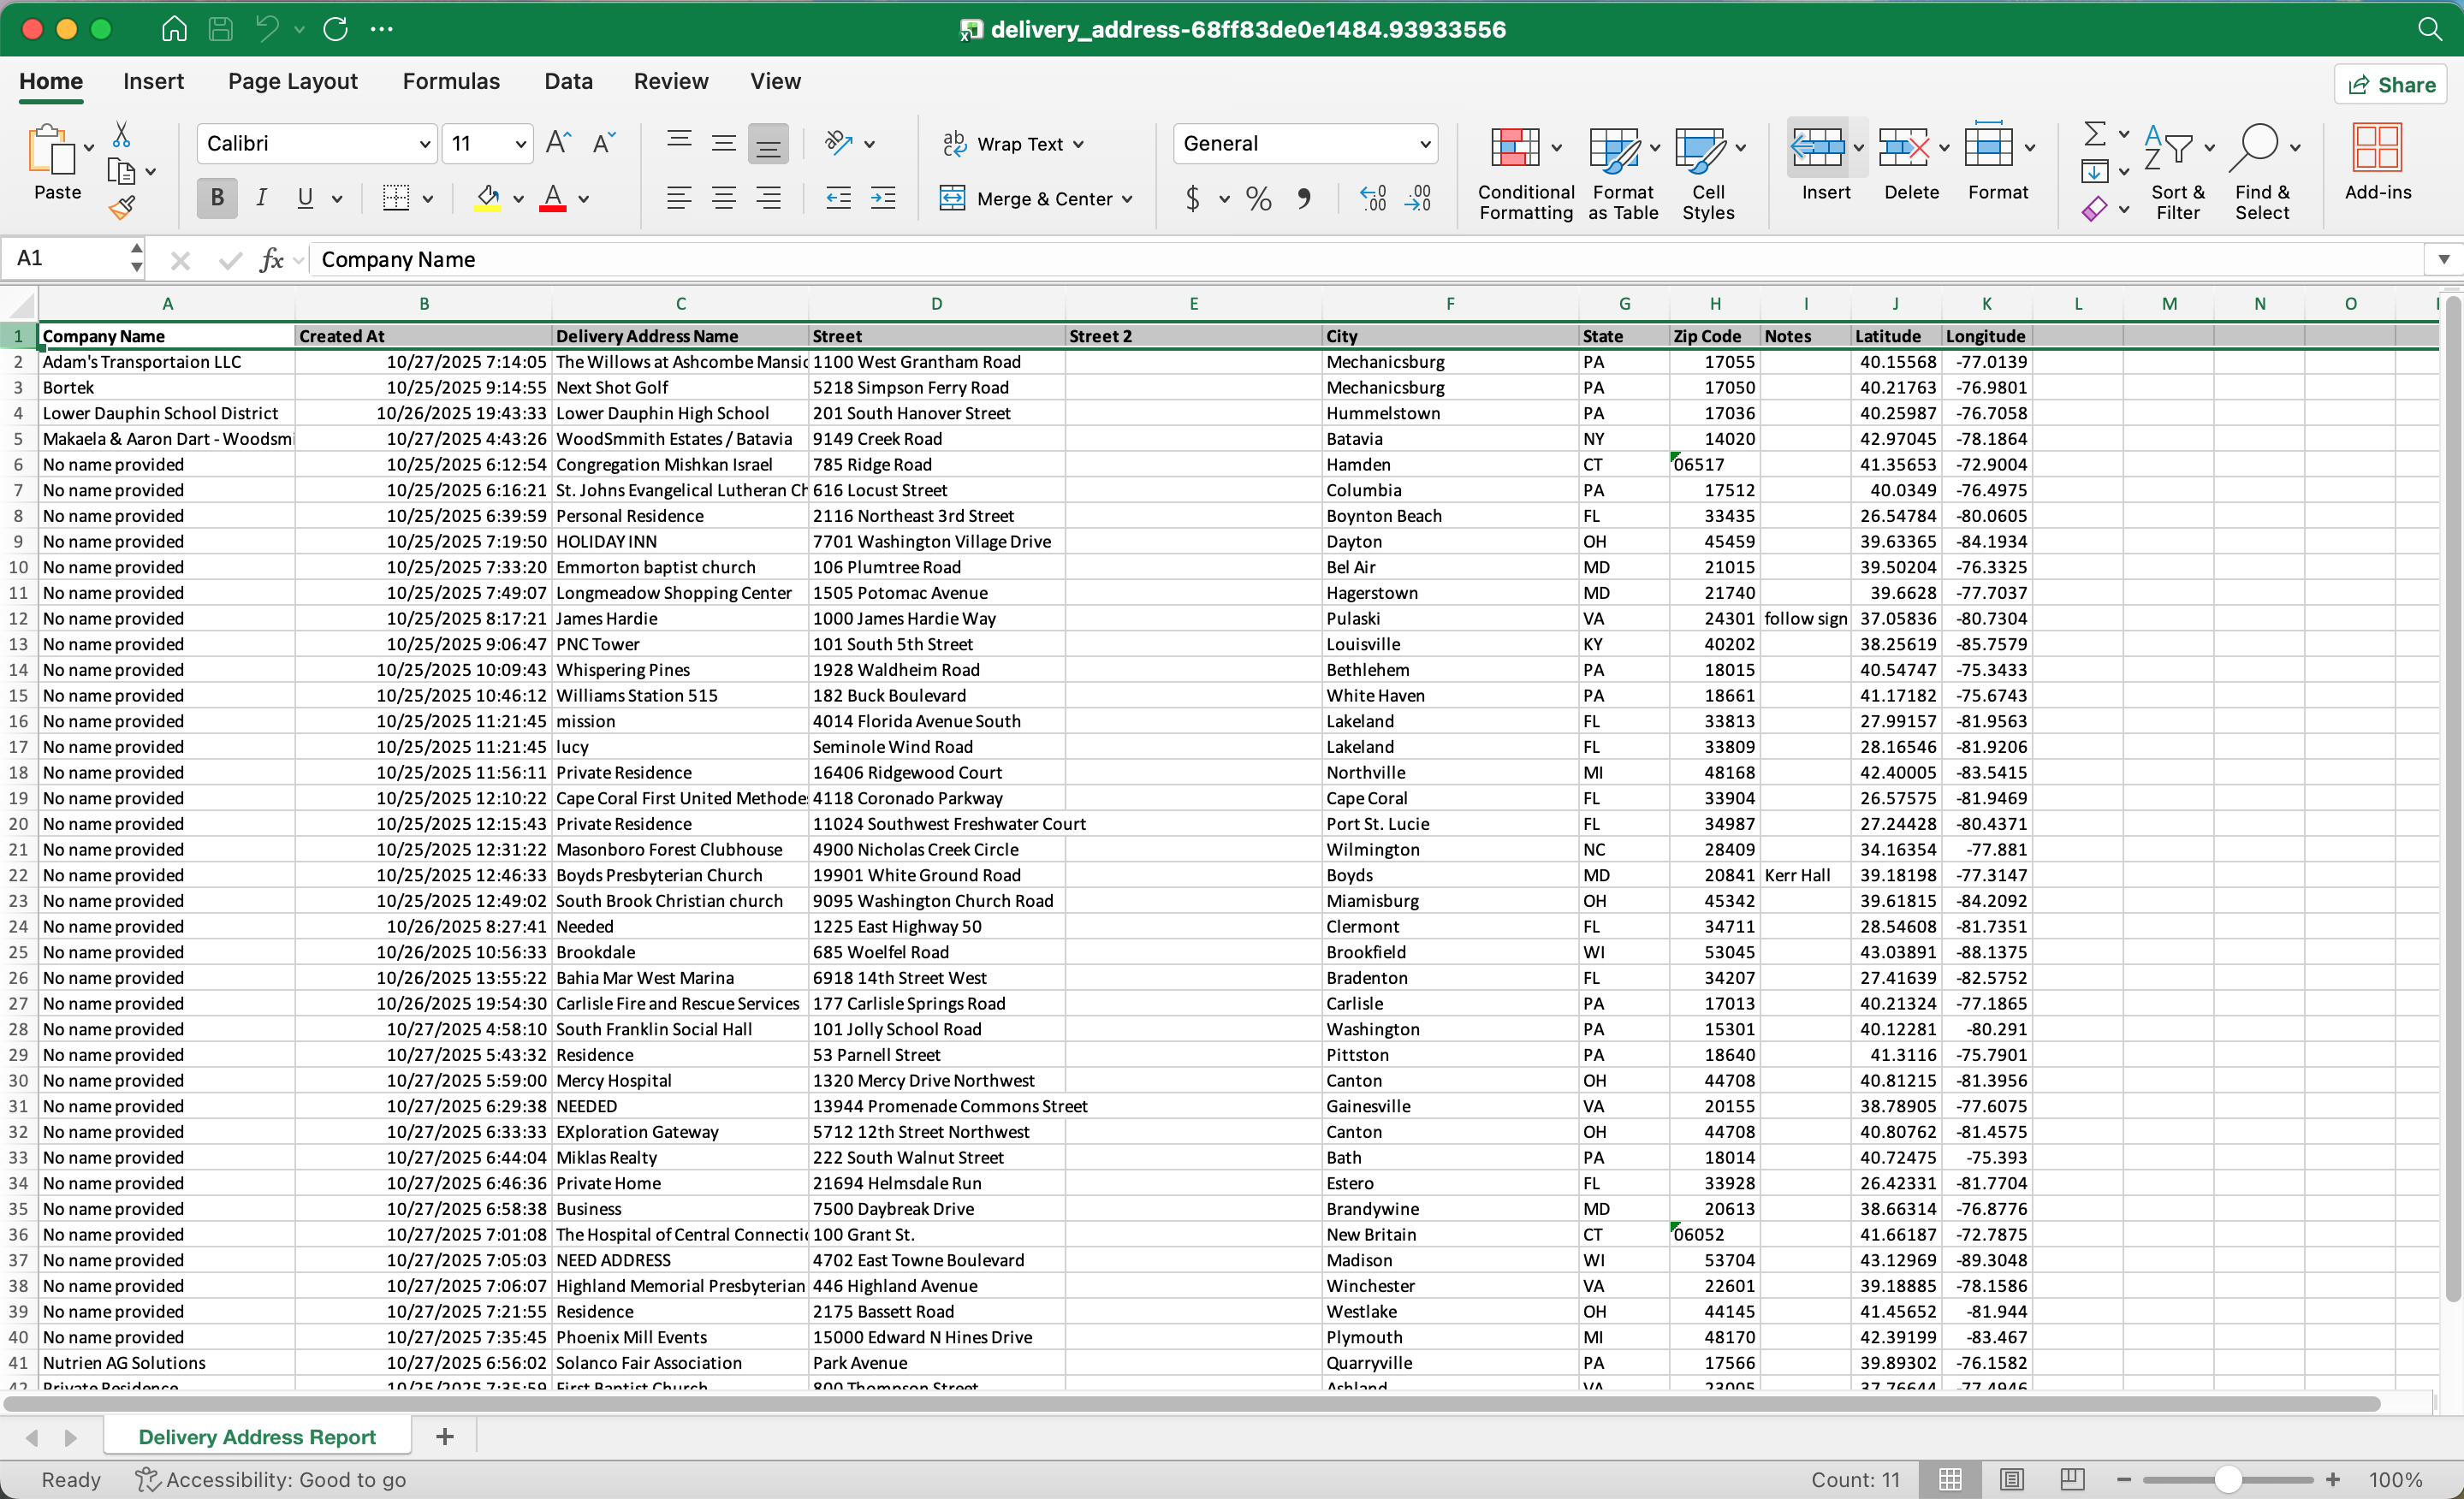2464x1499 pixels.
Task: Switch to Page Layout view in status bar
Action: point(2011,1479)
